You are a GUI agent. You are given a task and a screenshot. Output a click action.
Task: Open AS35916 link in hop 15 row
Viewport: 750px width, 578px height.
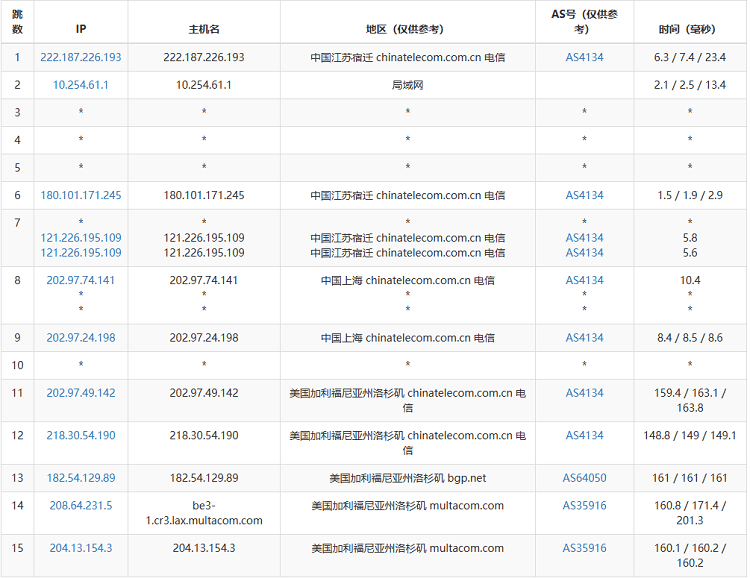tap(585, 548)
